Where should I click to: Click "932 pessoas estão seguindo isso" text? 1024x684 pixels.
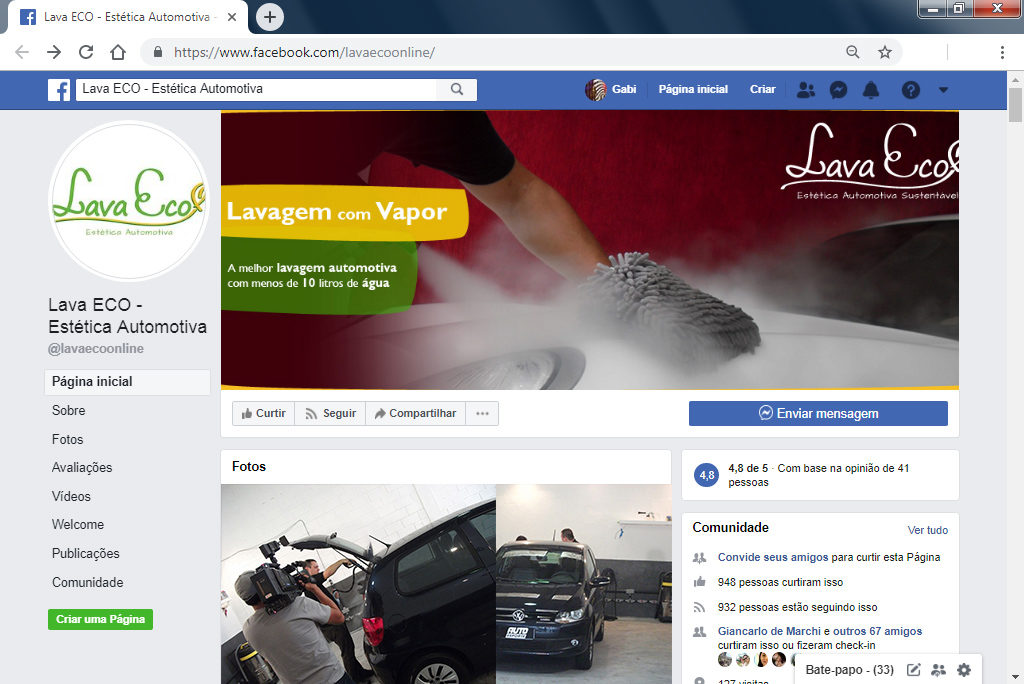tap(797, 607)
